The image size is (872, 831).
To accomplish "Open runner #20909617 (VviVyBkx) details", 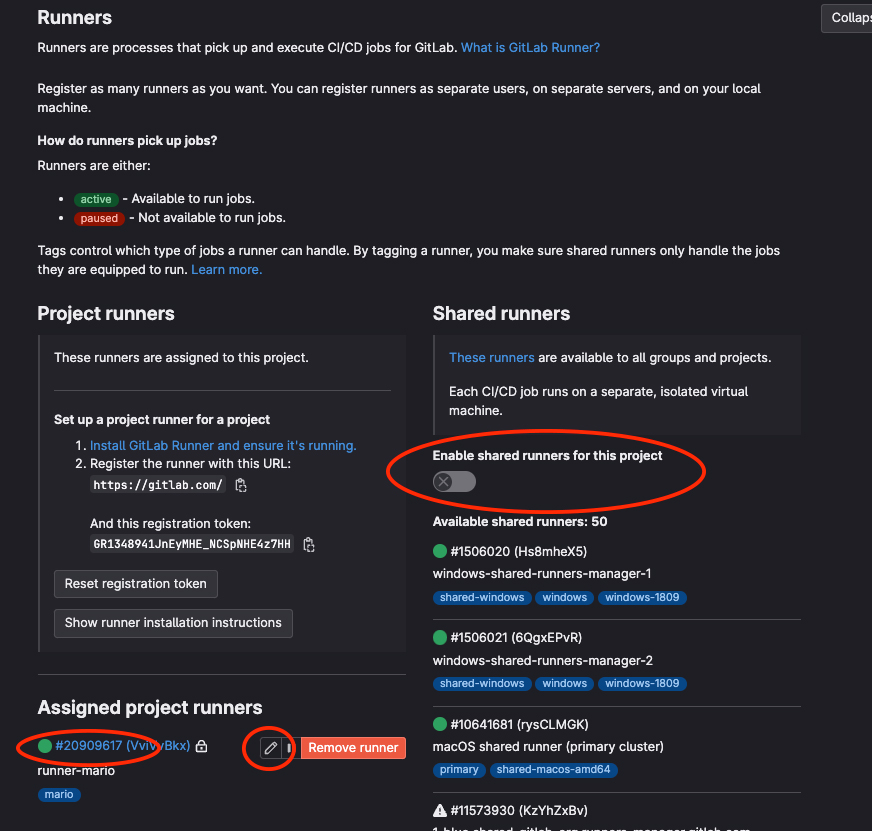I will [123, 746].
